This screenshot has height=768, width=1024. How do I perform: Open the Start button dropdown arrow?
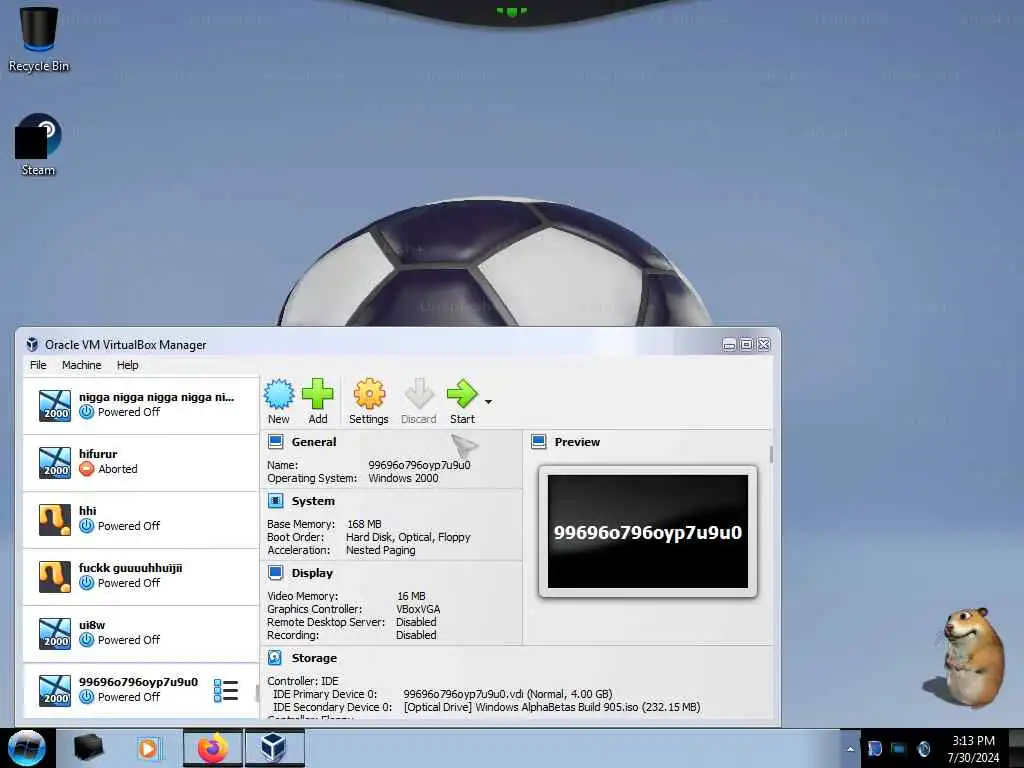coord(488,402)
